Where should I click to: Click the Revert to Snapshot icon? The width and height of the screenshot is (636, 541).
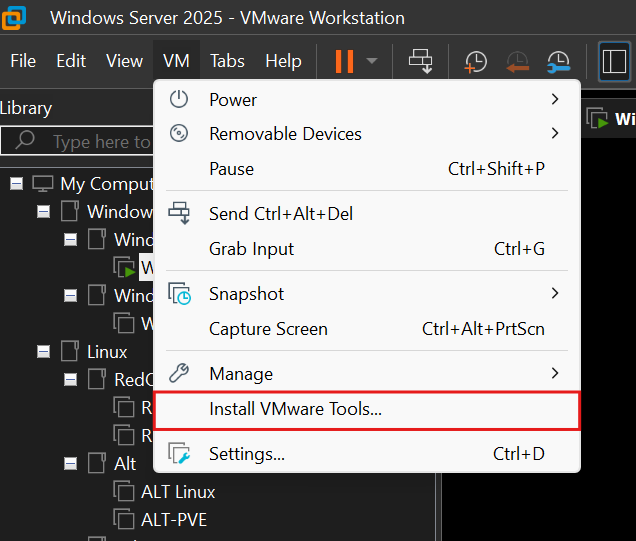coord(517,61)
